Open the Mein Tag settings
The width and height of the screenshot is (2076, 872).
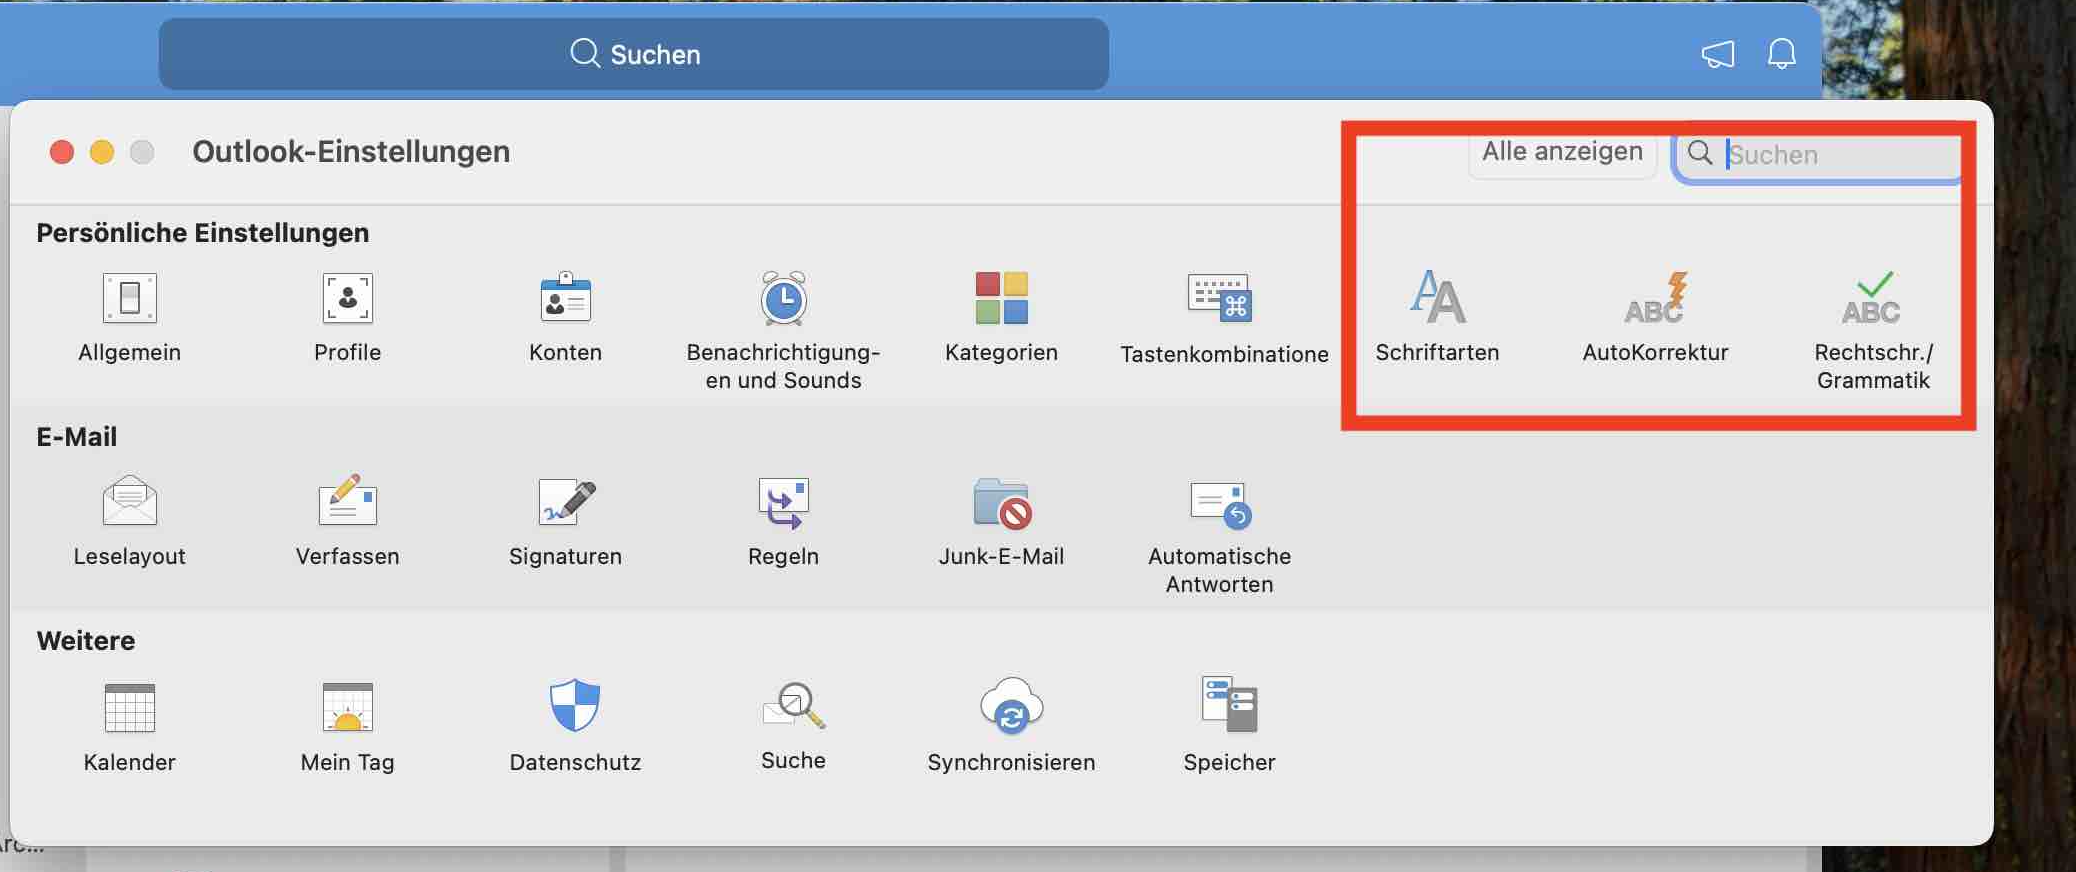(x=347, y=728)
